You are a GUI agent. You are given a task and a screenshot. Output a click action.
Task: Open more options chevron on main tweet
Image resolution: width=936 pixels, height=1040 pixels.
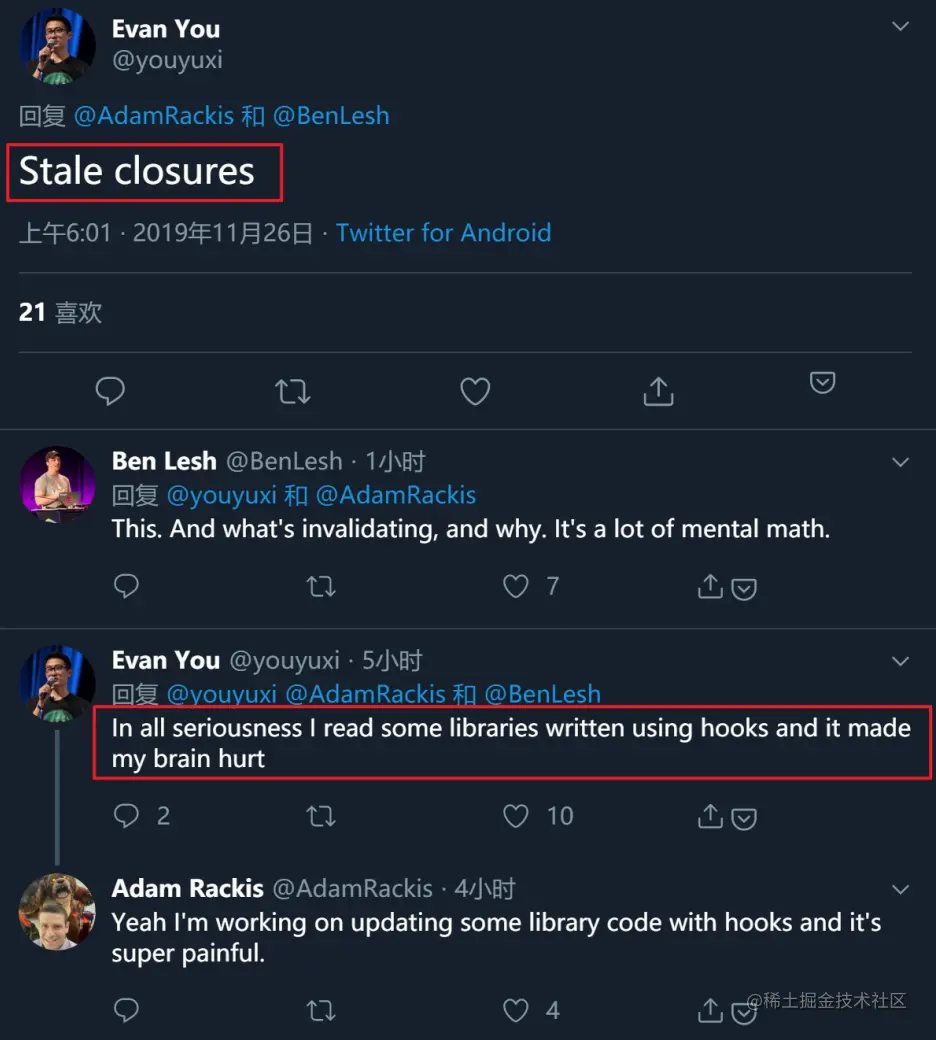click(900, 27)
